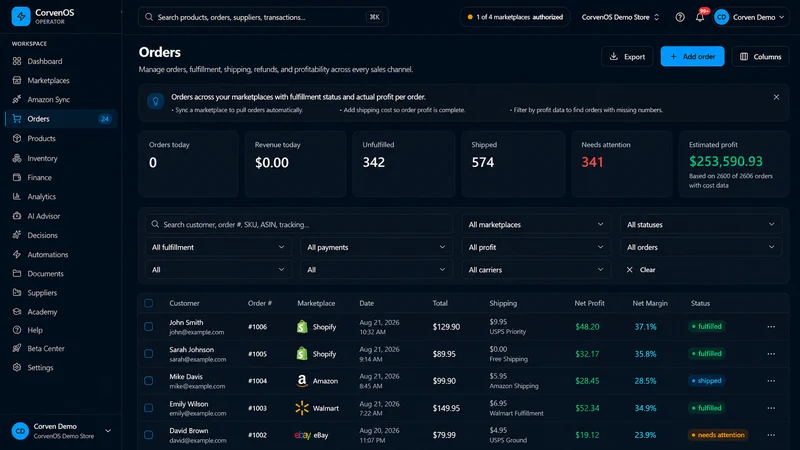800x450 pixels.
Task: Select Mike Davis's order checkbox
Action: point(148,381)
